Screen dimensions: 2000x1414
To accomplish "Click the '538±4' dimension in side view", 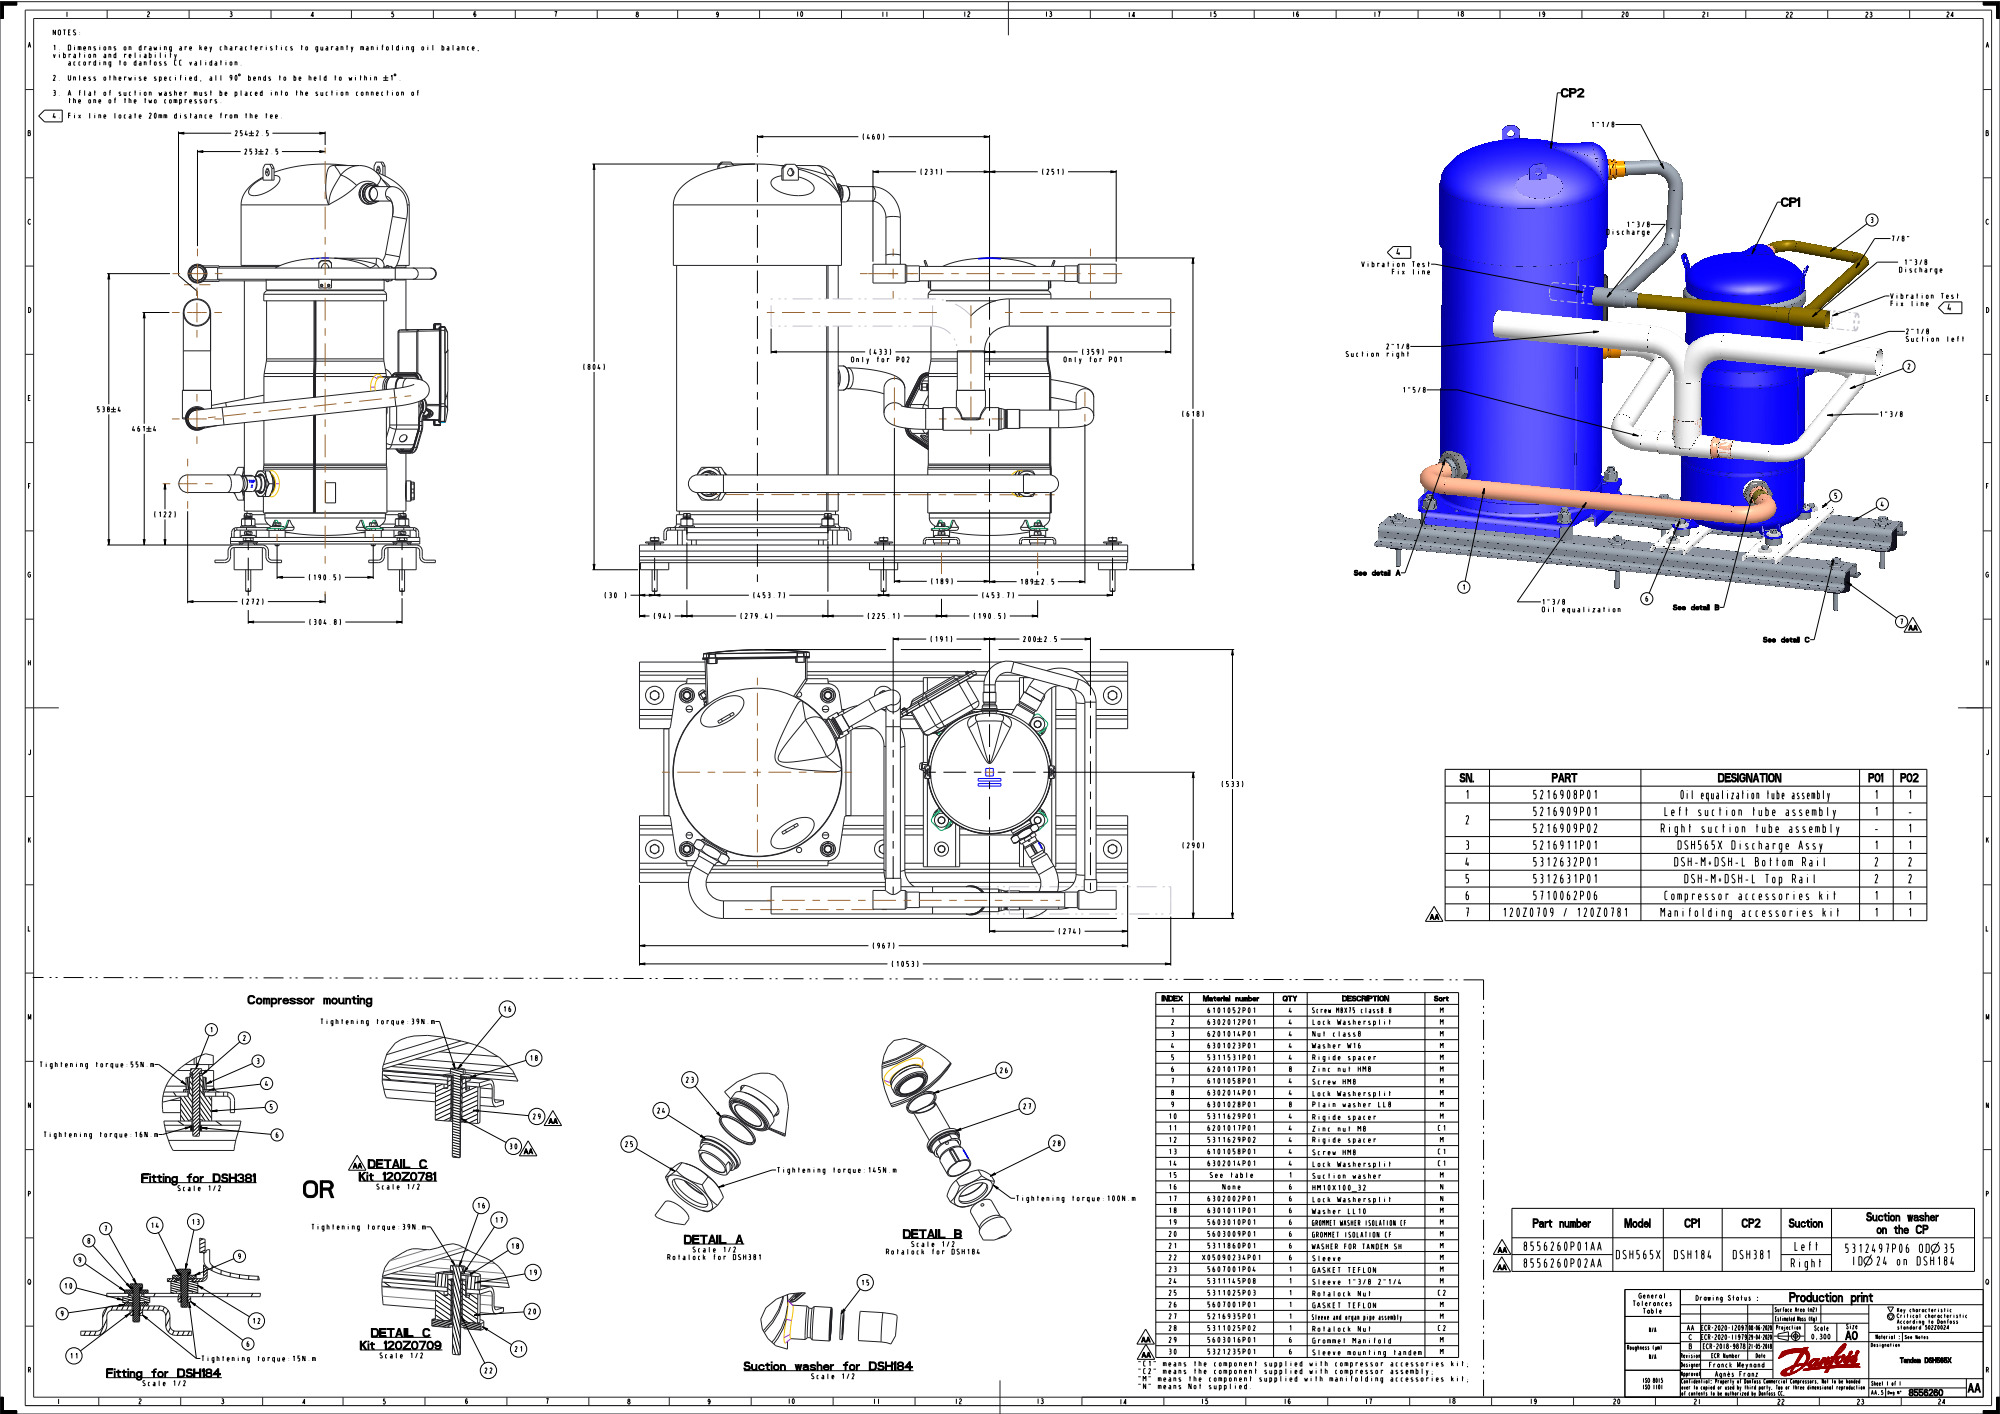I will 108,410.
